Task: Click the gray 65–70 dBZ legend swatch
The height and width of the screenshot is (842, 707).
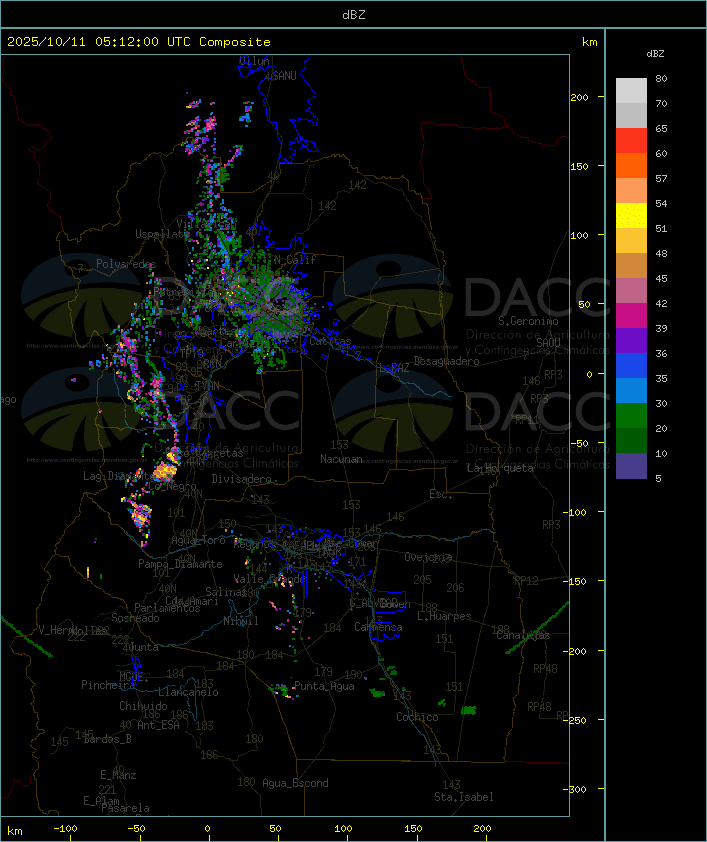Action: (631, 115)
